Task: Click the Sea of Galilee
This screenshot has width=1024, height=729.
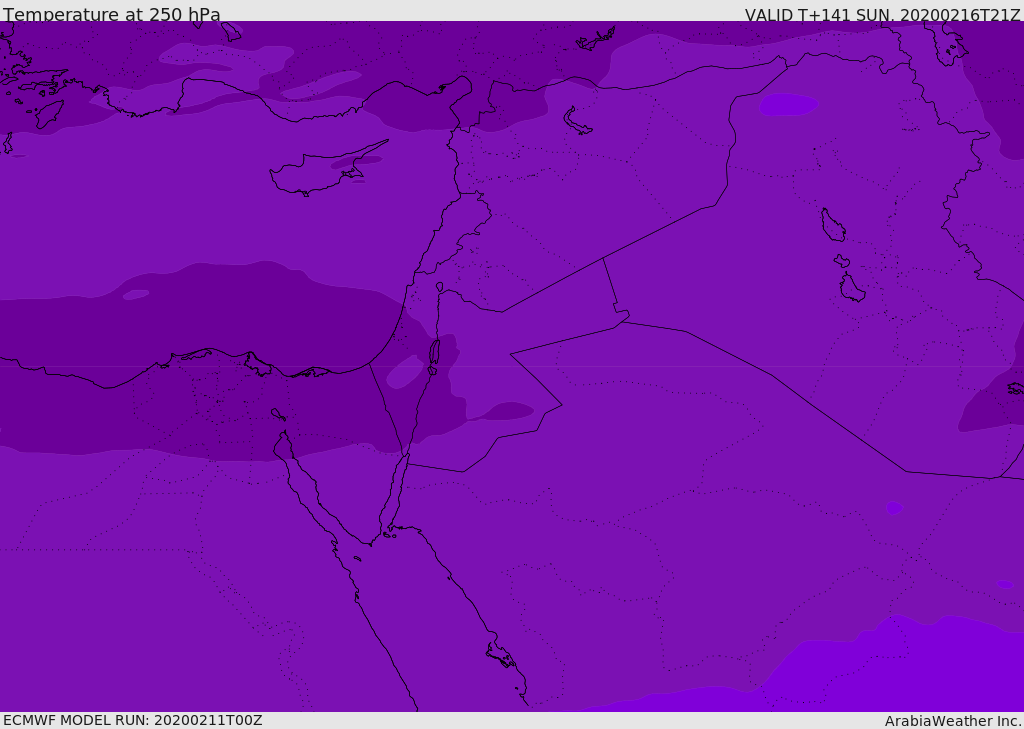Action: tap(440, 287)
